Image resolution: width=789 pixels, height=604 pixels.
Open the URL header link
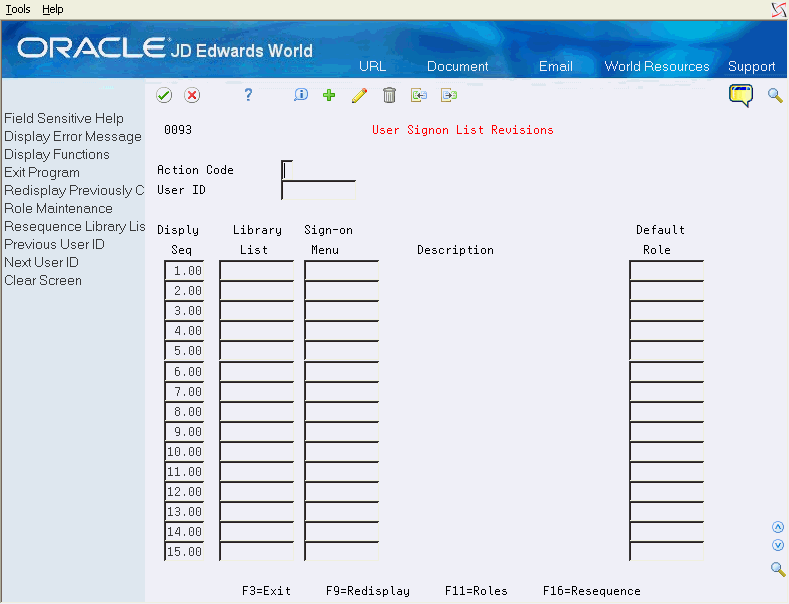click(372, 66)
